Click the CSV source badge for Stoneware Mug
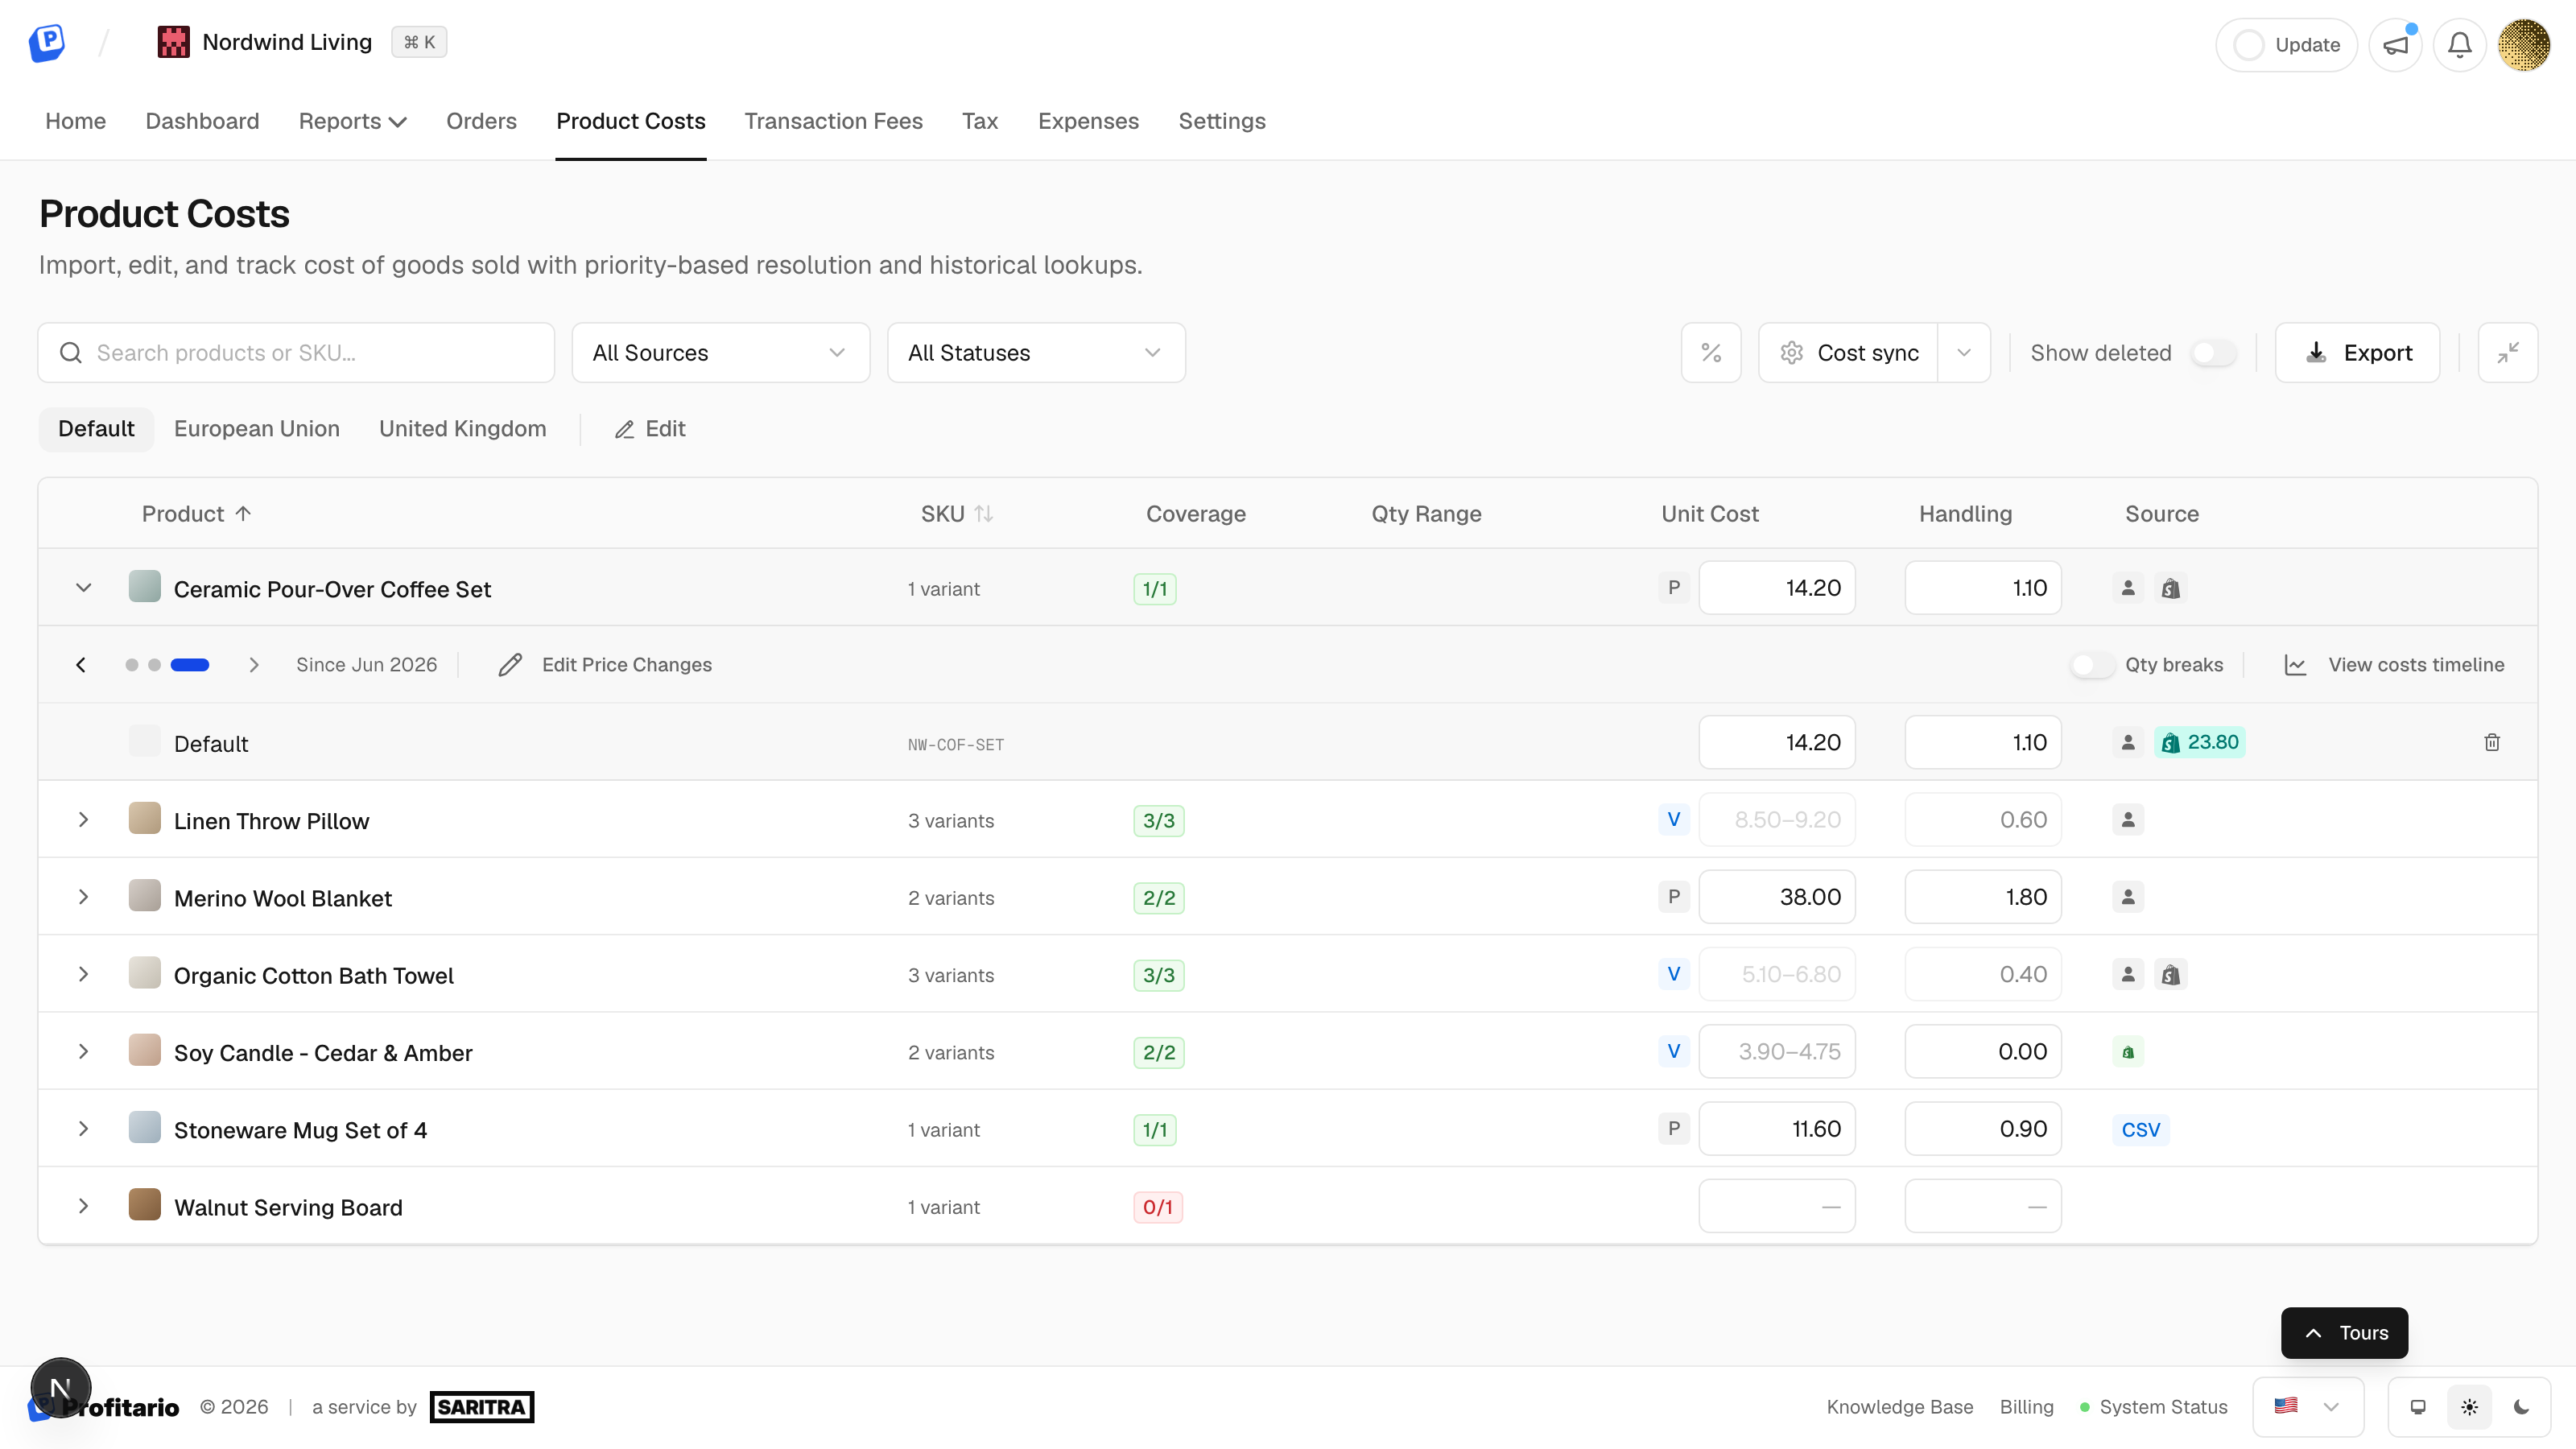Screen dimensions: 2576x1449 pos(2141,1130)
